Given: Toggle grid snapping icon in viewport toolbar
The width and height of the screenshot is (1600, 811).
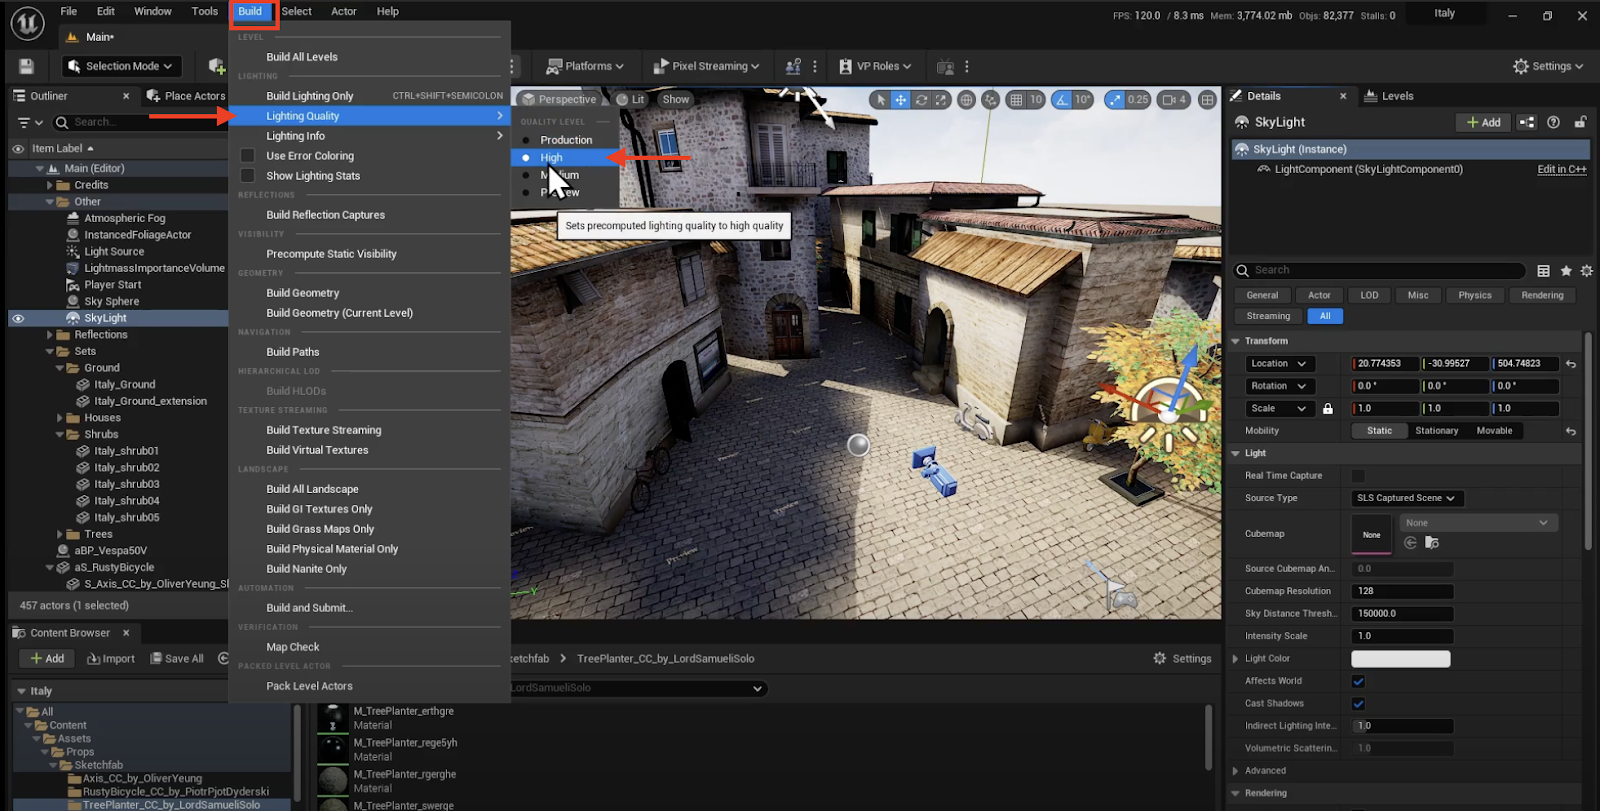Looking at the screenshot, I should pyautogui.click(x=1016, y=100).
